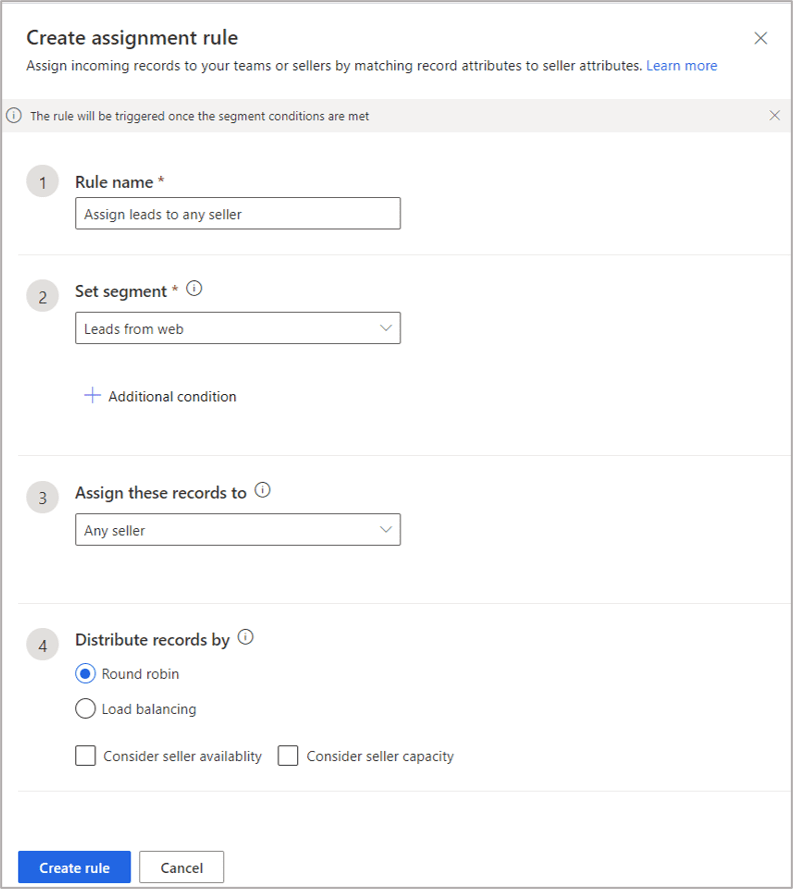This screenshot has width=793, height=889.
Task: Click the step 4 number badge
Action: [43, 646]
